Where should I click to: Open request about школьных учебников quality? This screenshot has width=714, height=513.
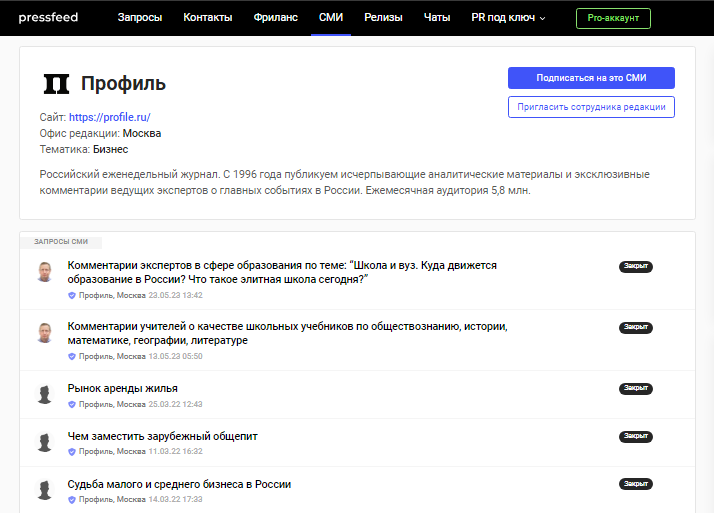coord(287,333)
